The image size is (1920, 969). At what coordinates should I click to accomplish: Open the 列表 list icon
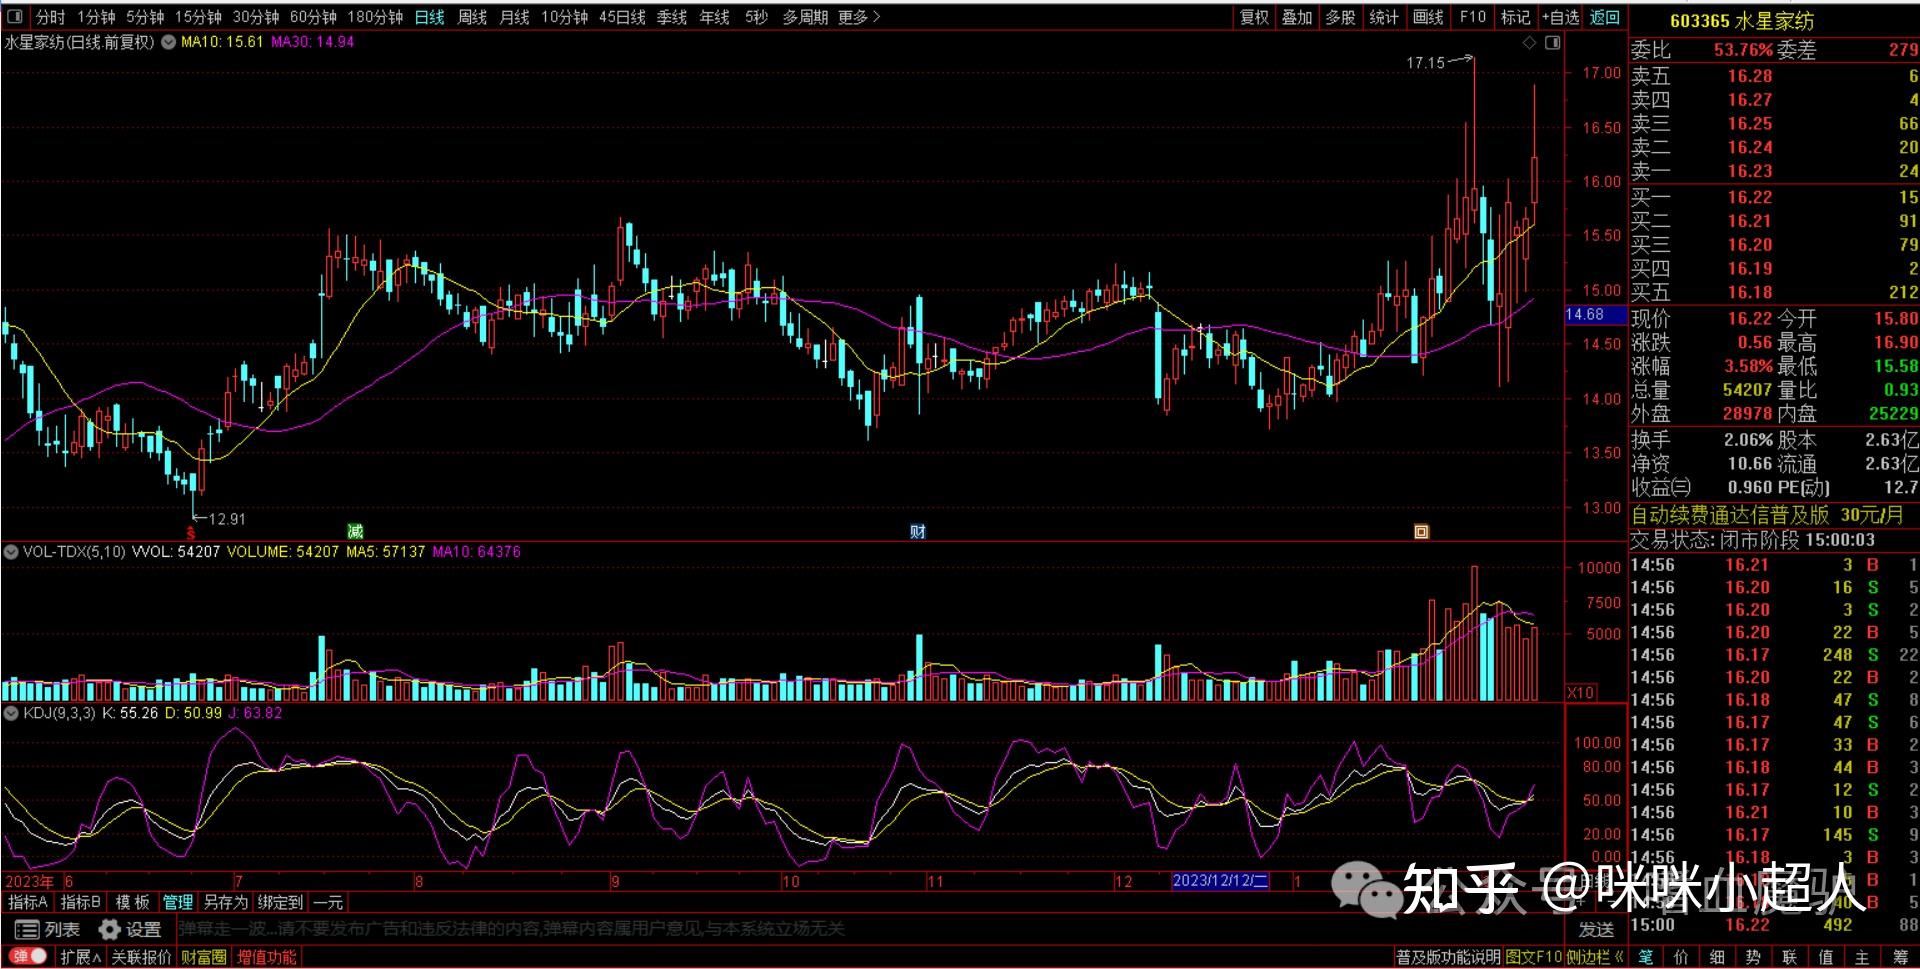pos(48,929)
